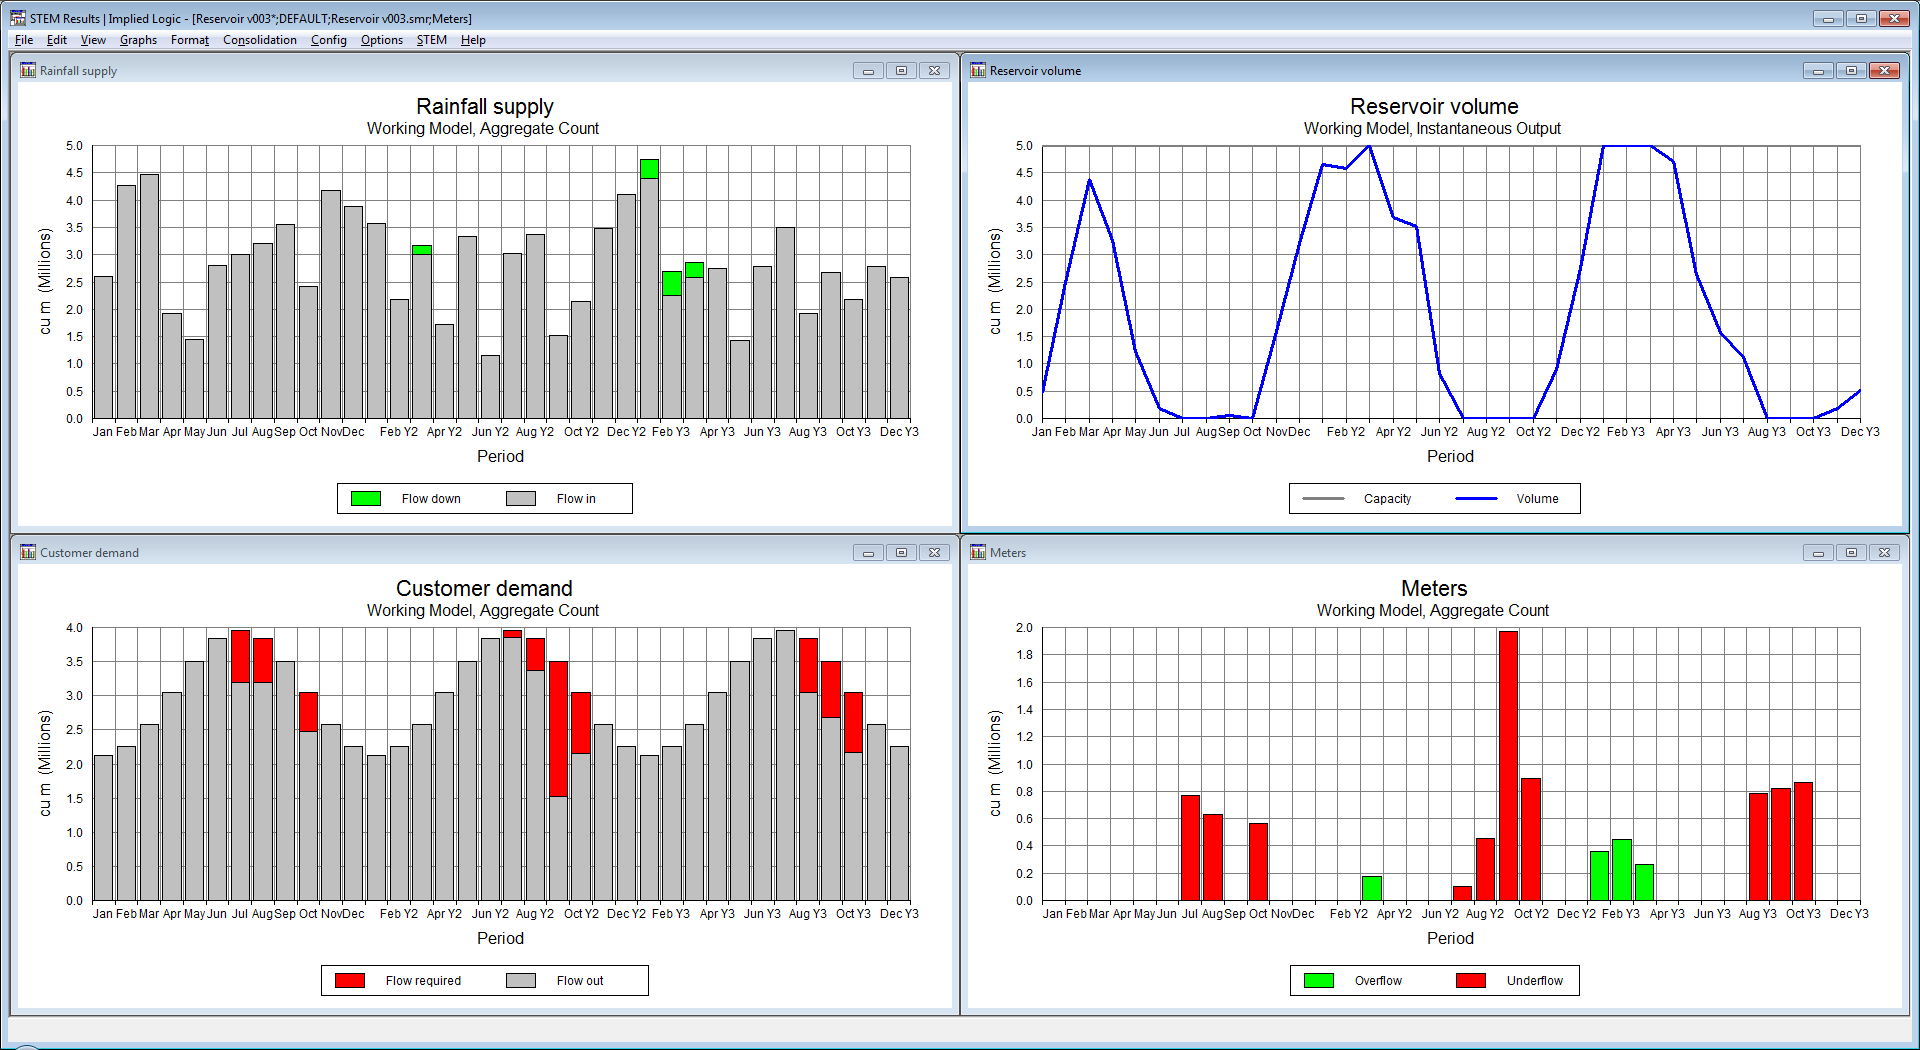Viewport: 1920px width, 1050px height.
Task: Click the Period axis label in Rainfall supply
Action: tap(500, 457)
